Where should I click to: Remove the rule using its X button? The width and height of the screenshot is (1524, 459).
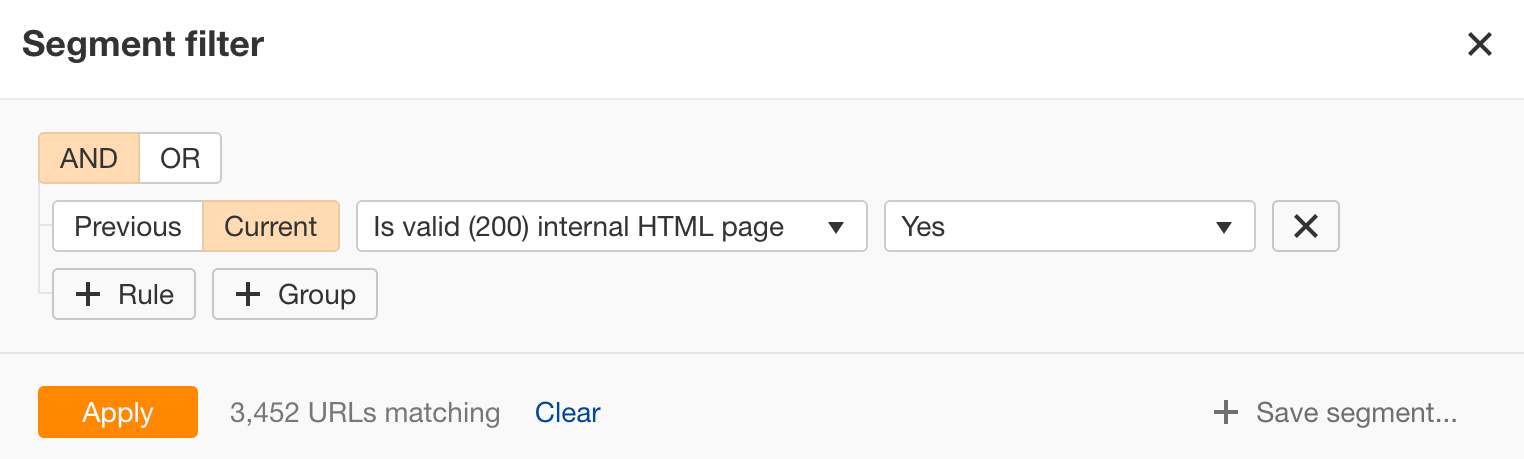pos(1305,227)
